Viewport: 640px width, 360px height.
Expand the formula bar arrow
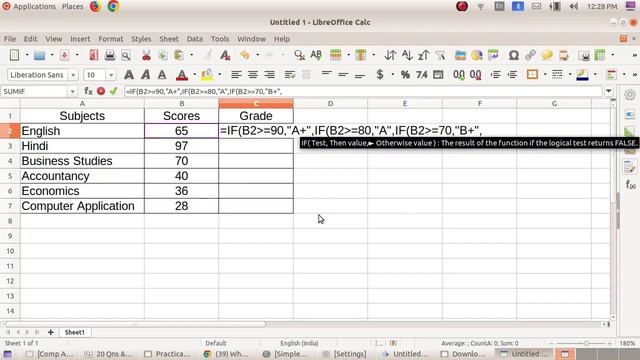pyautogui.click(x=609, y=91)
